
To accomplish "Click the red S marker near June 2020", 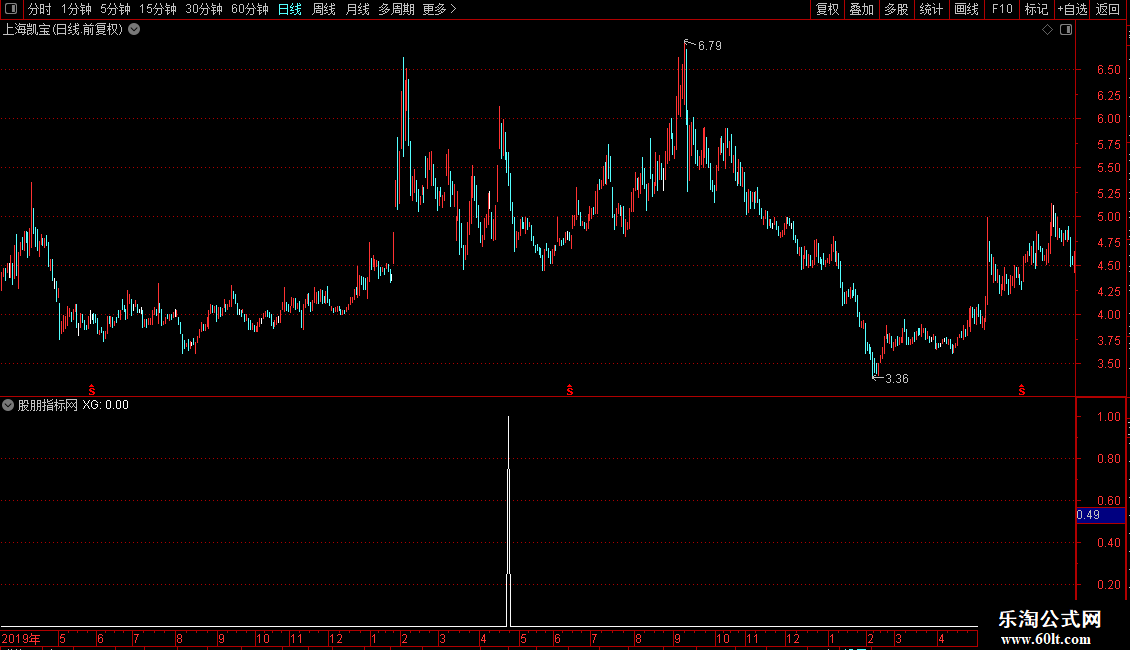I will click(x=570, y=390).
